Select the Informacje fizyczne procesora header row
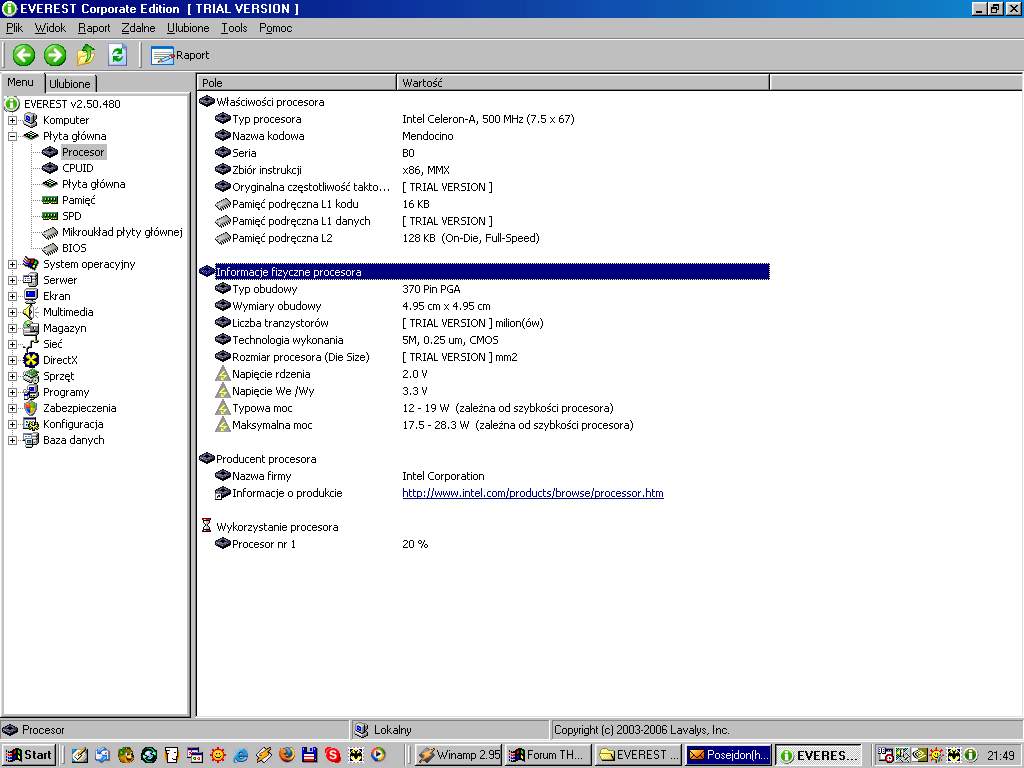The image size is (1024, 768). click(484, 272)
